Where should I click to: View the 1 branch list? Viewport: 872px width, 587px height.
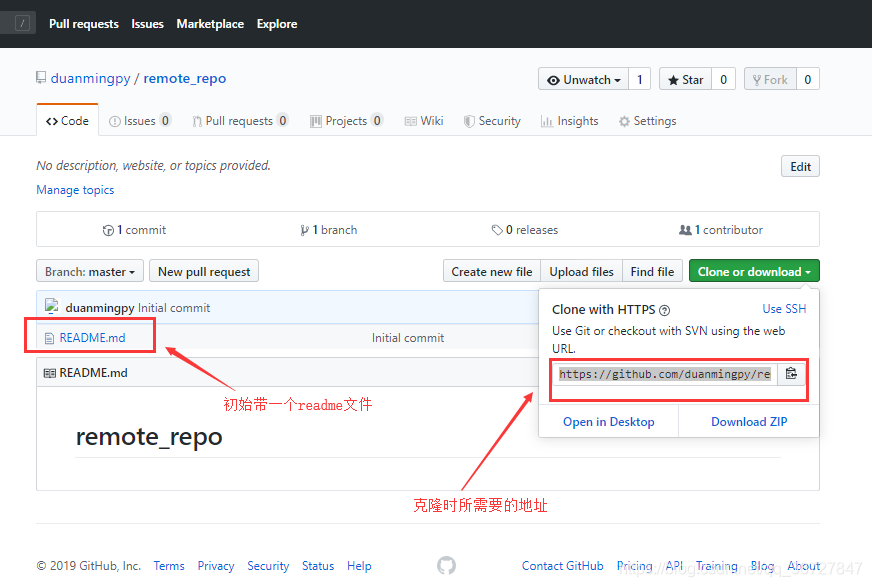tap(329, 230)
